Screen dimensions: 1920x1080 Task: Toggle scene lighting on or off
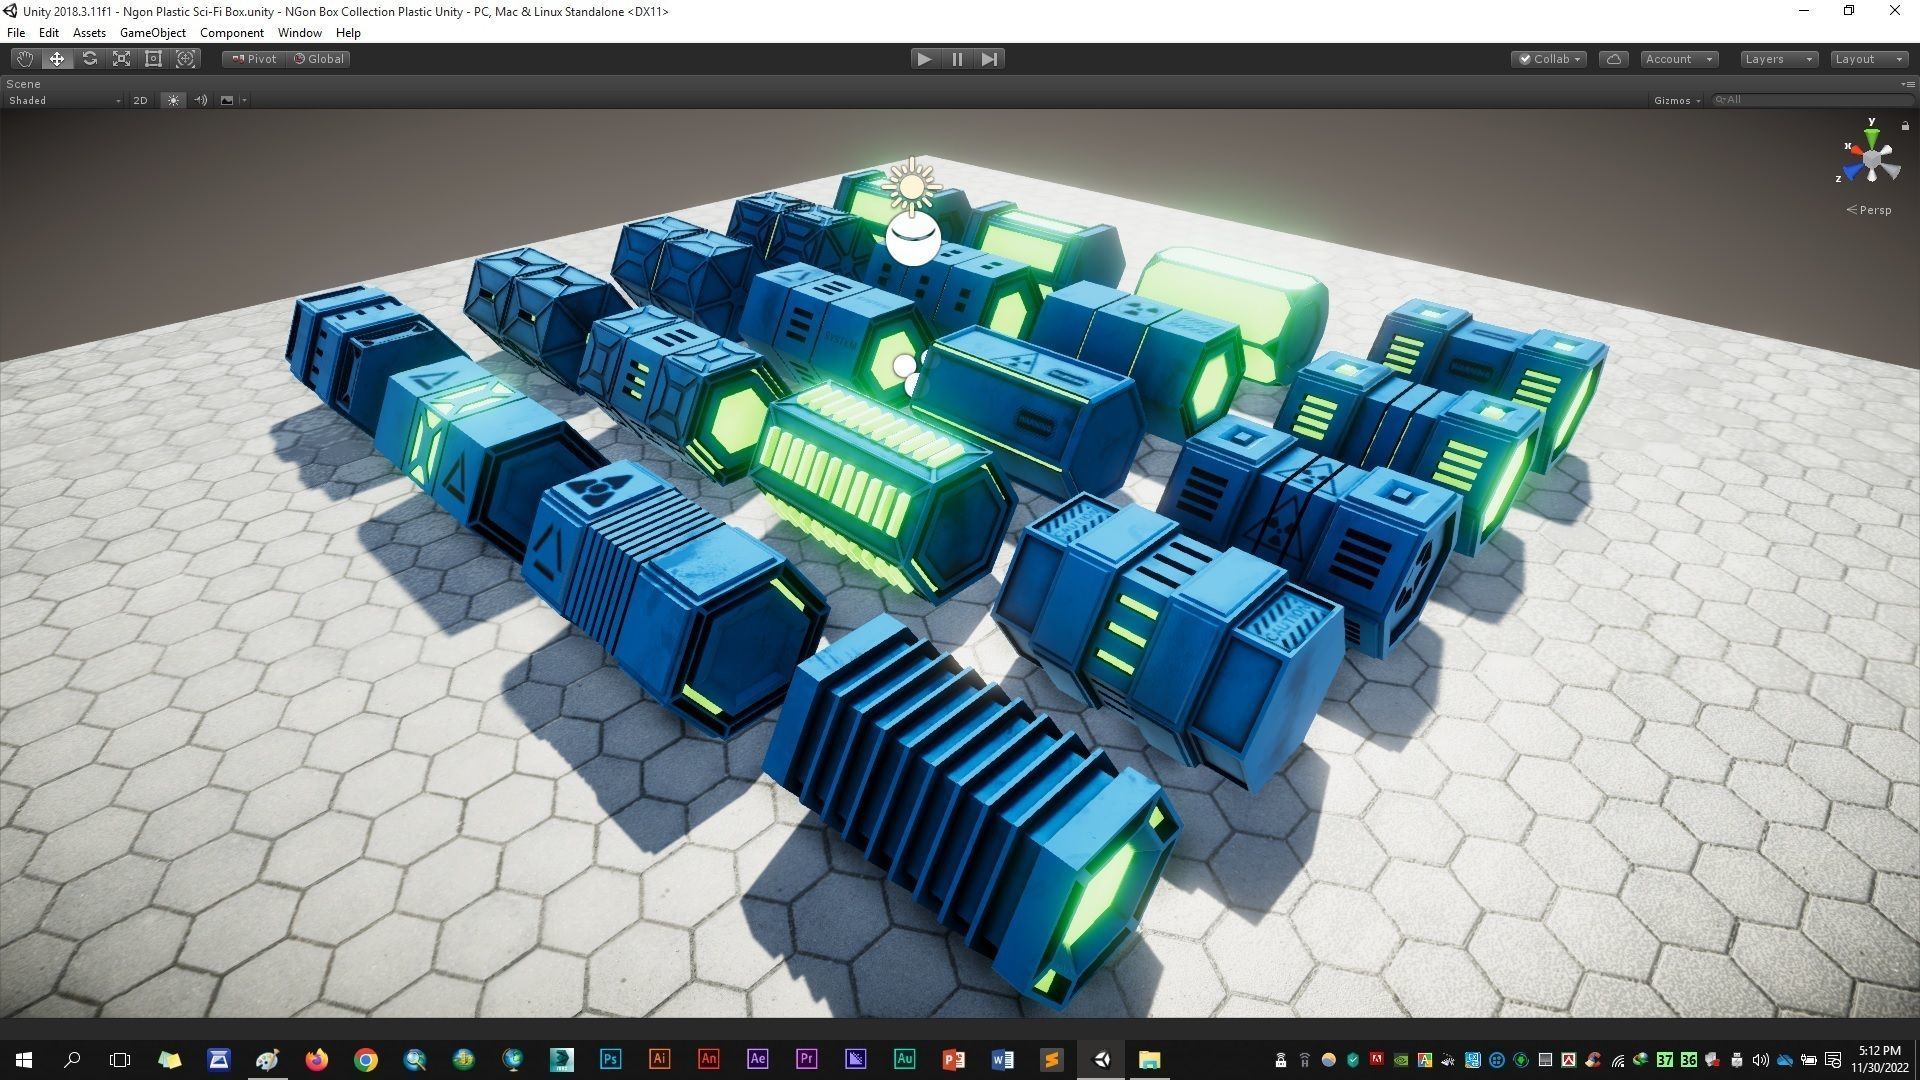(173, 100)
